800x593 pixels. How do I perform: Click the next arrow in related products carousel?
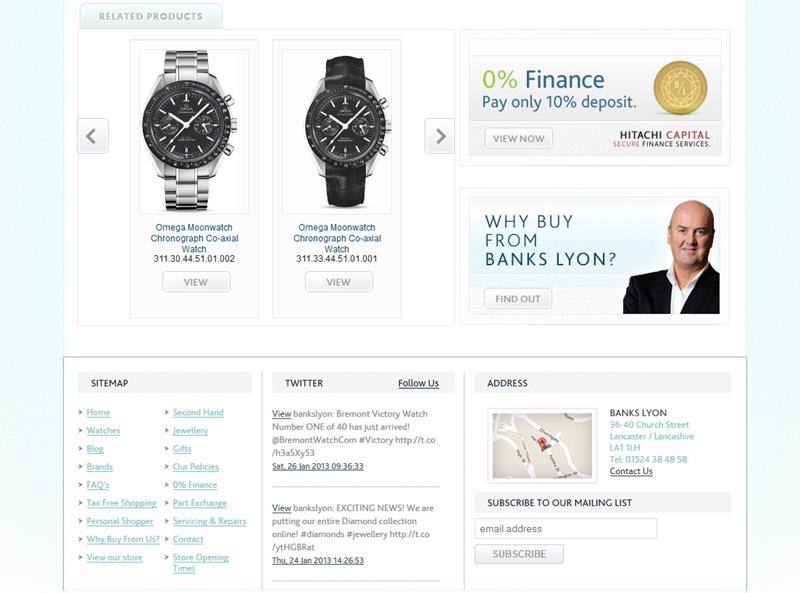pyautogui.click(x=439, y=136)
